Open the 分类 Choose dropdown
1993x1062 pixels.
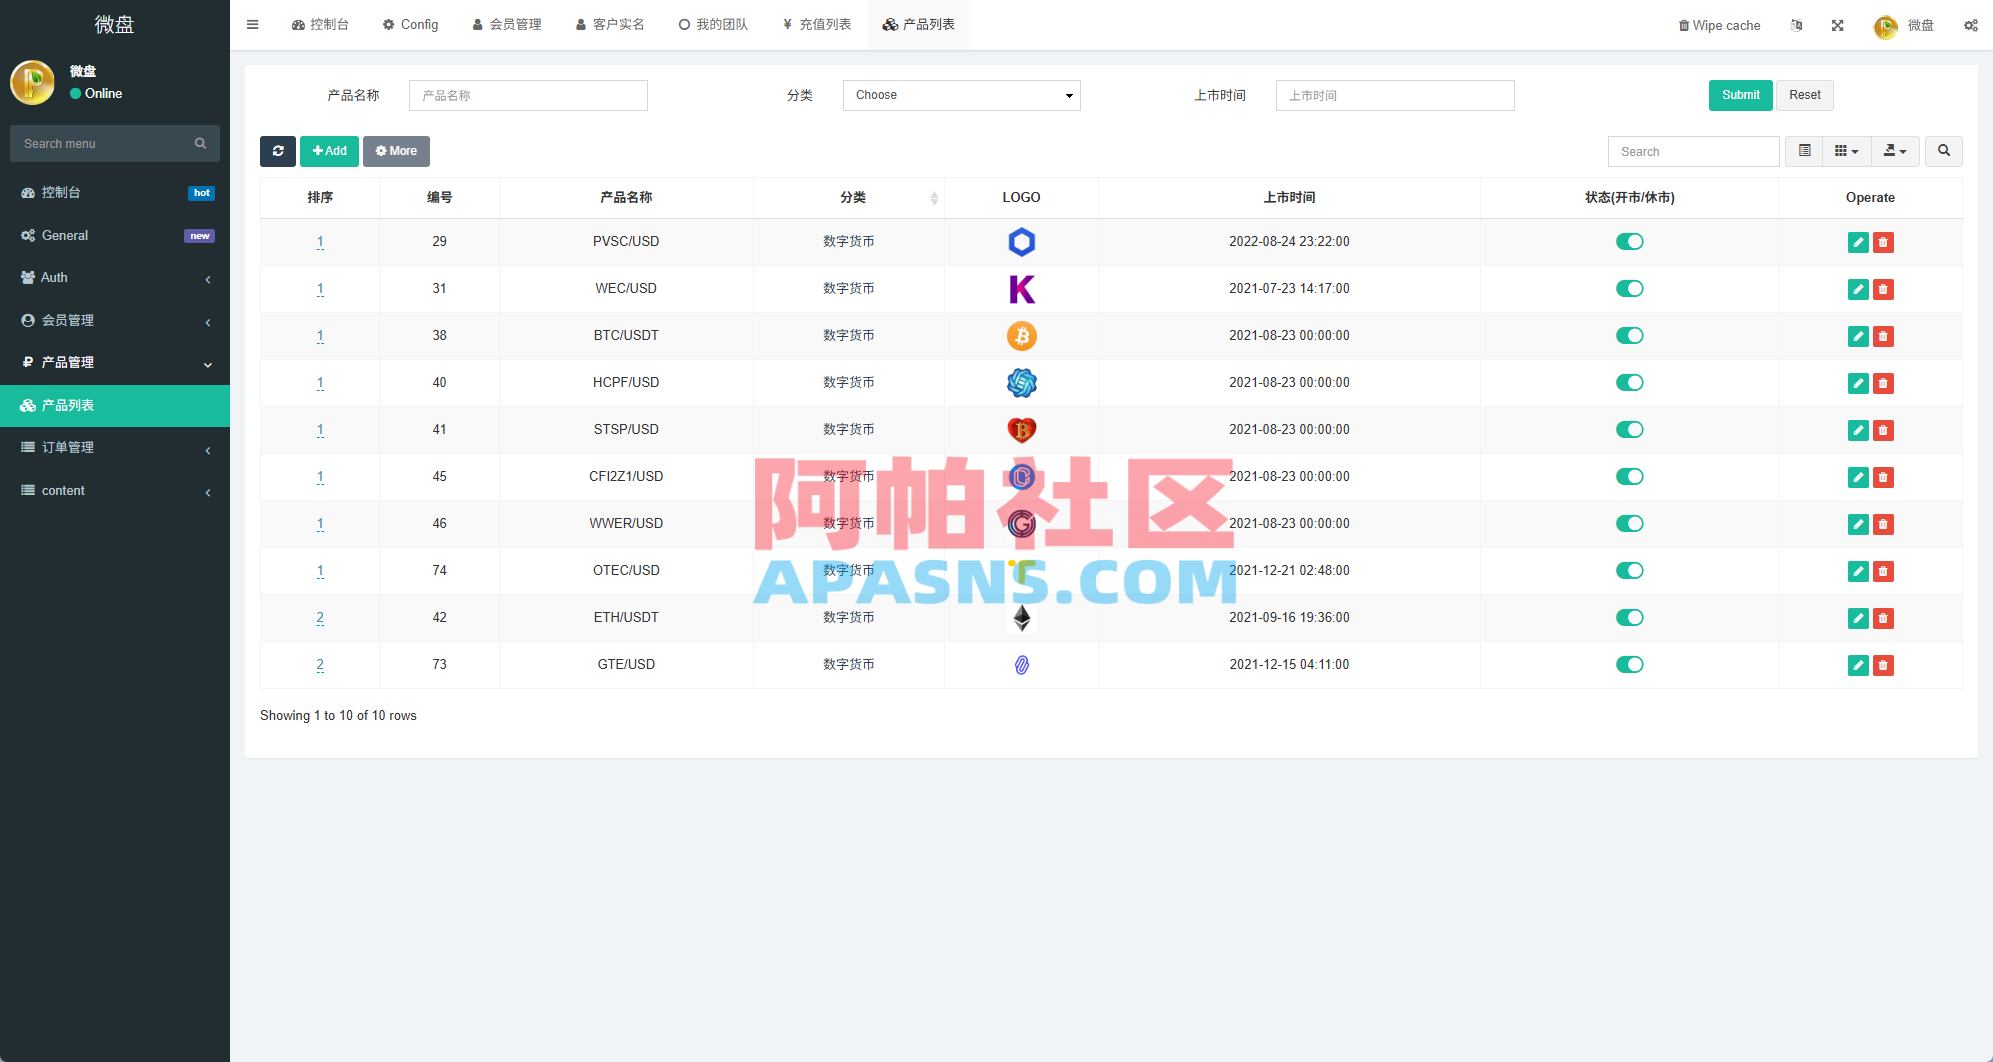(961, 95)
